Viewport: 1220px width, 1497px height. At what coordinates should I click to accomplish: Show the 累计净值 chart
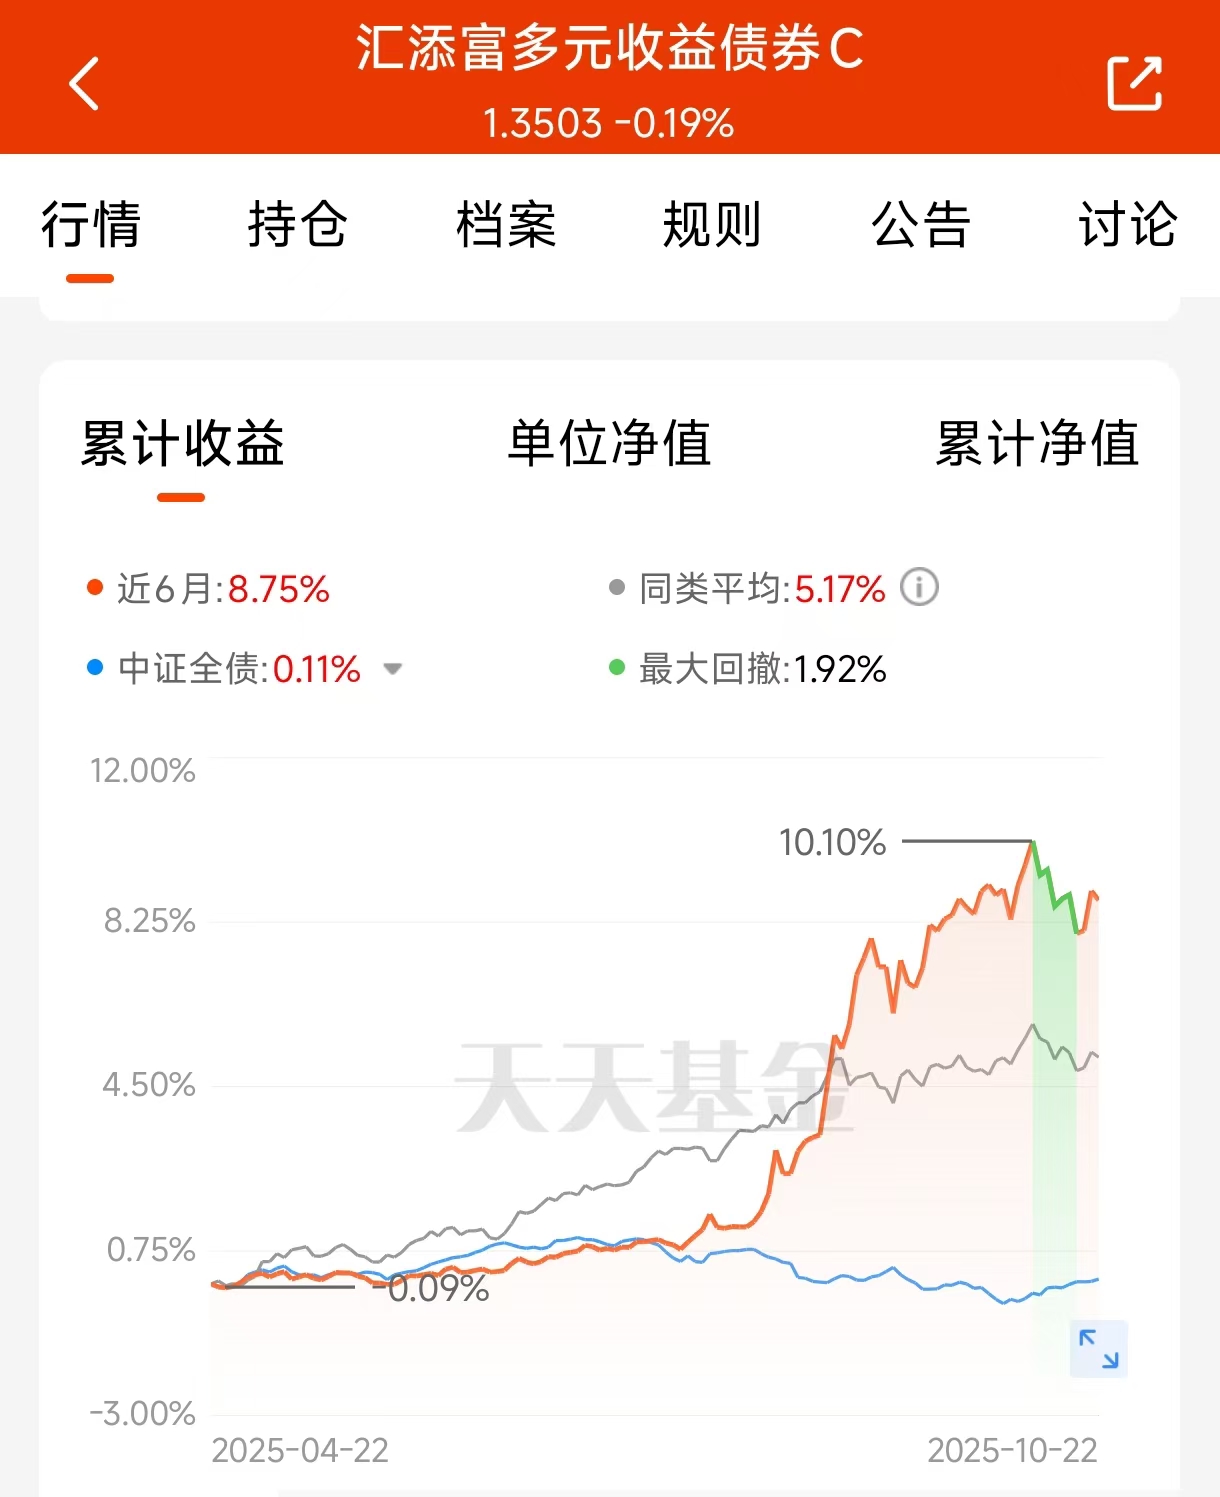tap(1037, 443)
